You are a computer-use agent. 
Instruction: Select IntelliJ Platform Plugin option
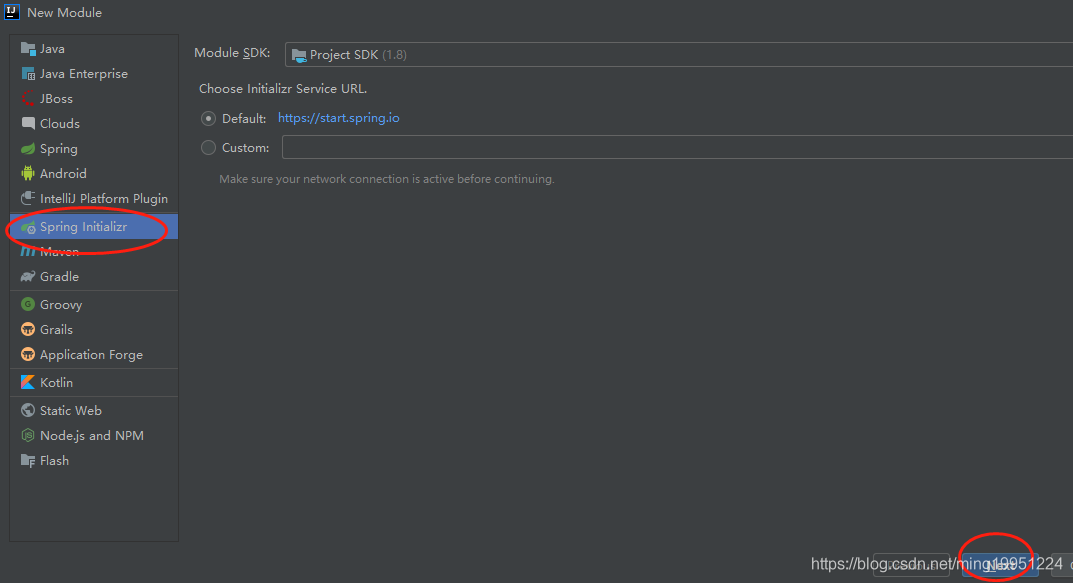(x=103, y=198)
